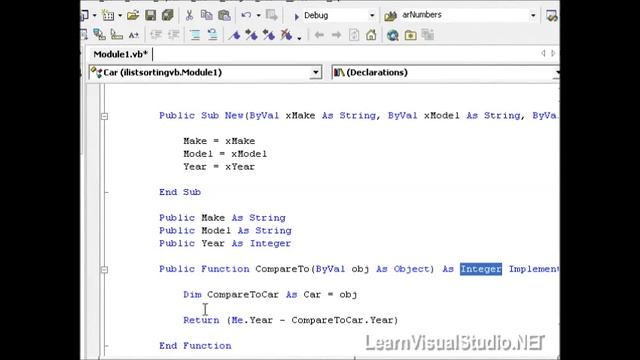Click the 'Model = xModel' code line
This screenshot has width=640, height=360.
click(x=225, y=154)
